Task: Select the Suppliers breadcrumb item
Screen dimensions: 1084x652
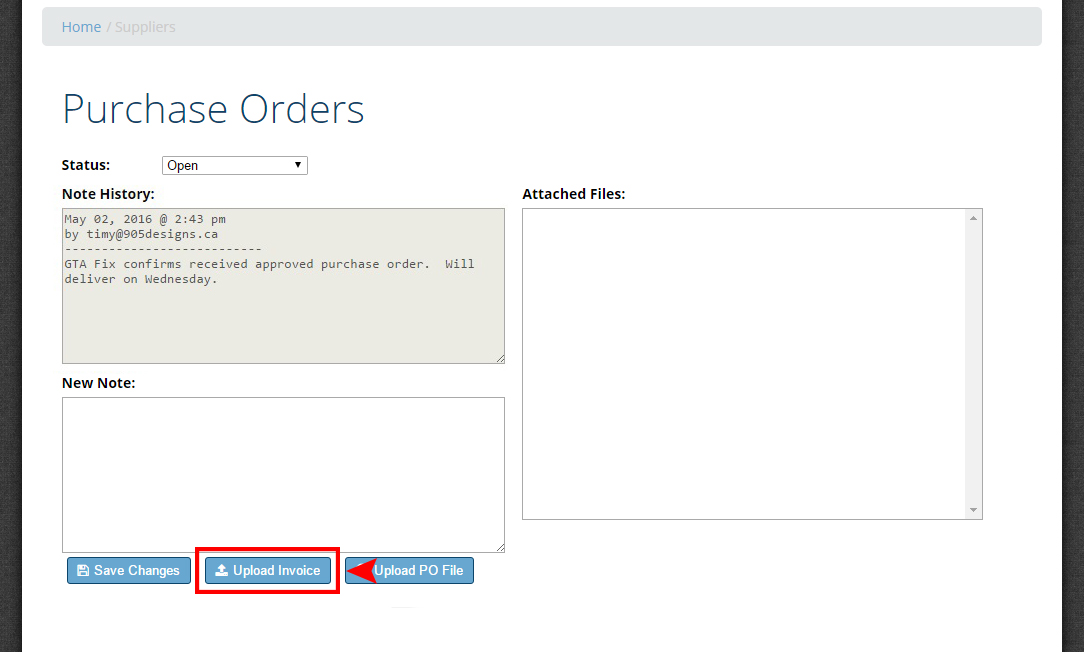Action: 145,27
